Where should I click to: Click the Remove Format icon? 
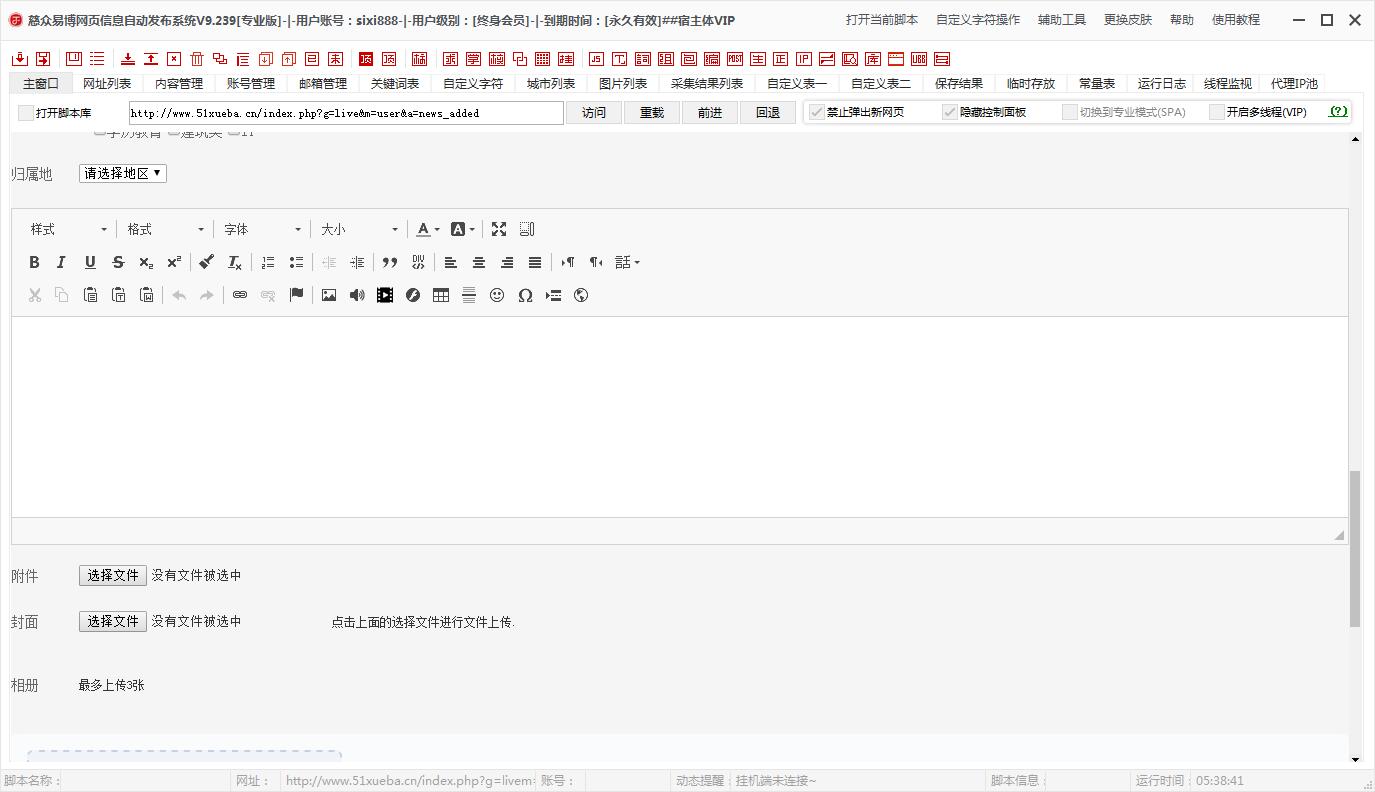234,262
